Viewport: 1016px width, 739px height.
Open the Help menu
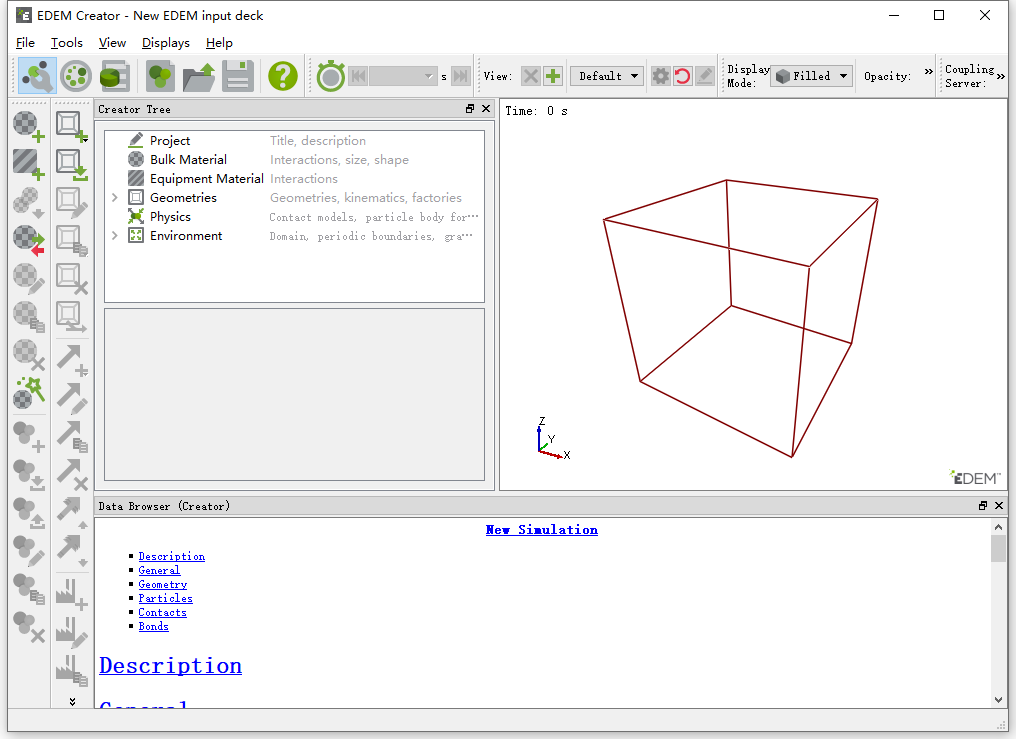(219, 43)
